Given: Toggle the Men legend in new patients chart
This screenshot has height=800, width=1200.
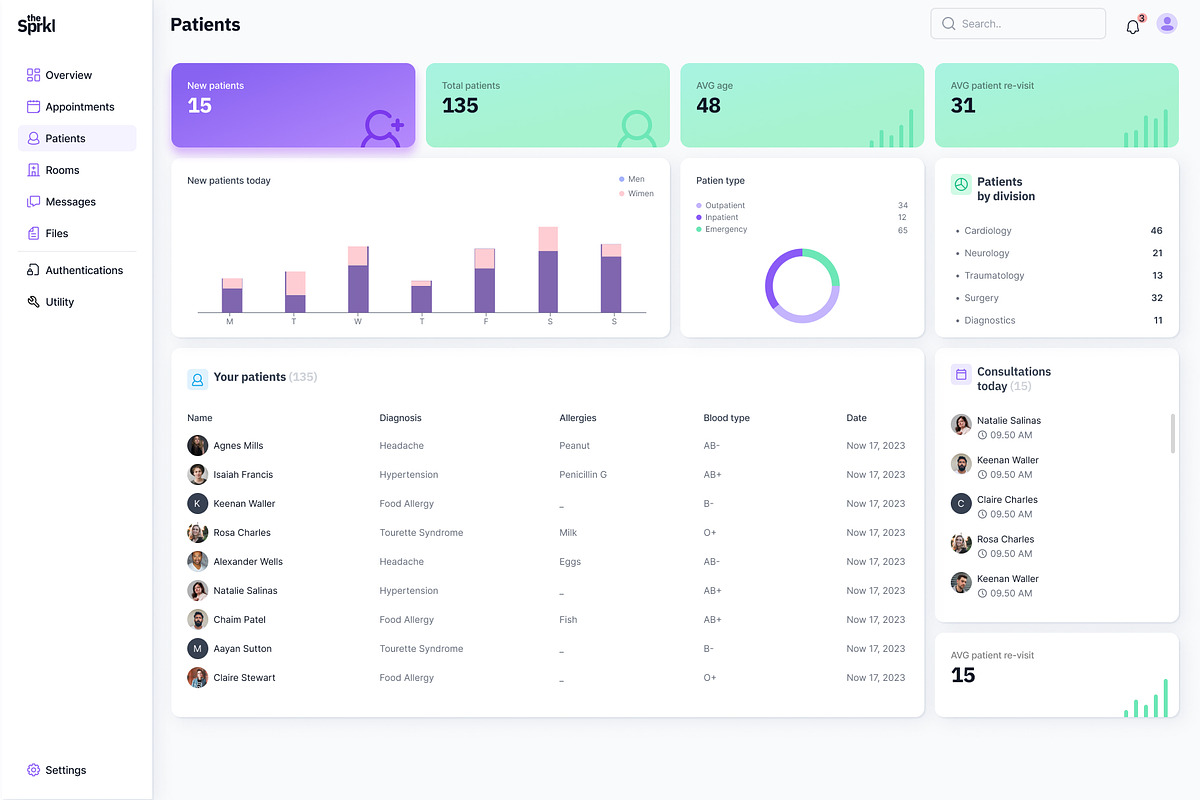Looking at the screenshot, I should [633, 178].
